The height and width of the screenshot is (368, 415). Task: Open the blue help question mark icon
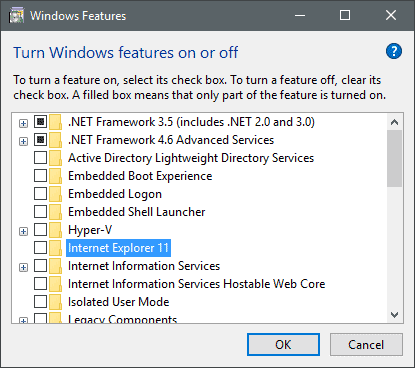point(394,51)
